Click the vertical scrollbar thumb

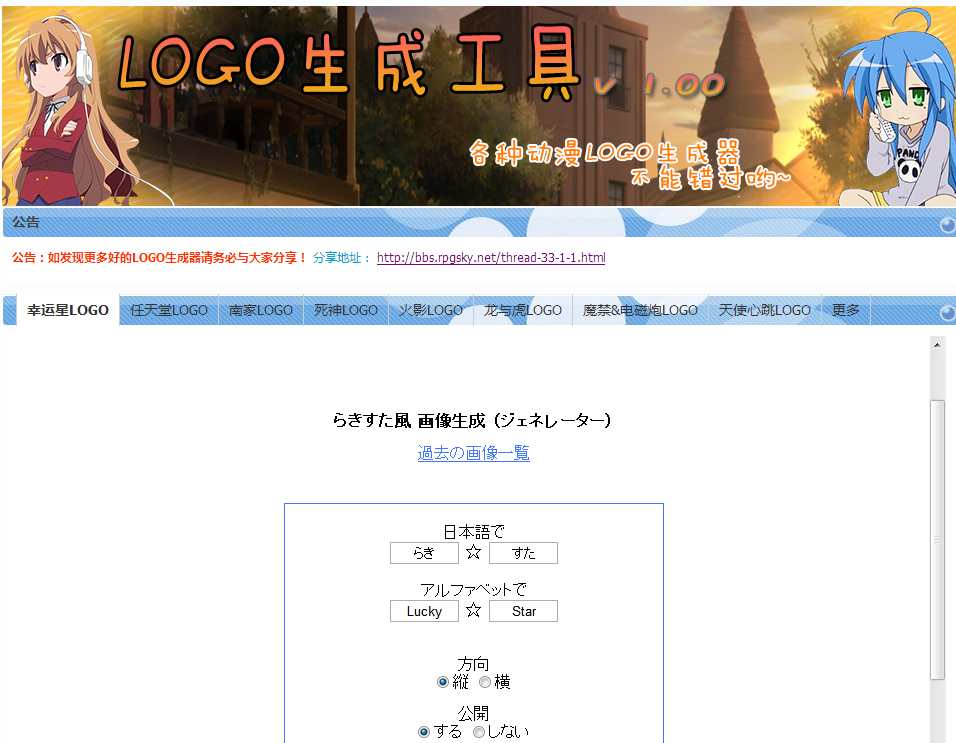coord(937,539)
